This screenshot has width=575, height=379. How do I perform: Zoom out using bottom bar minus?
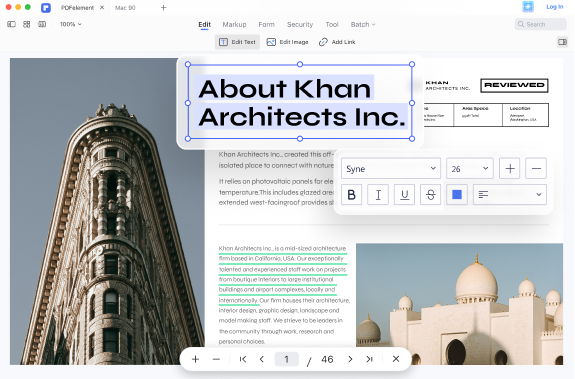[x=216, y=359]
